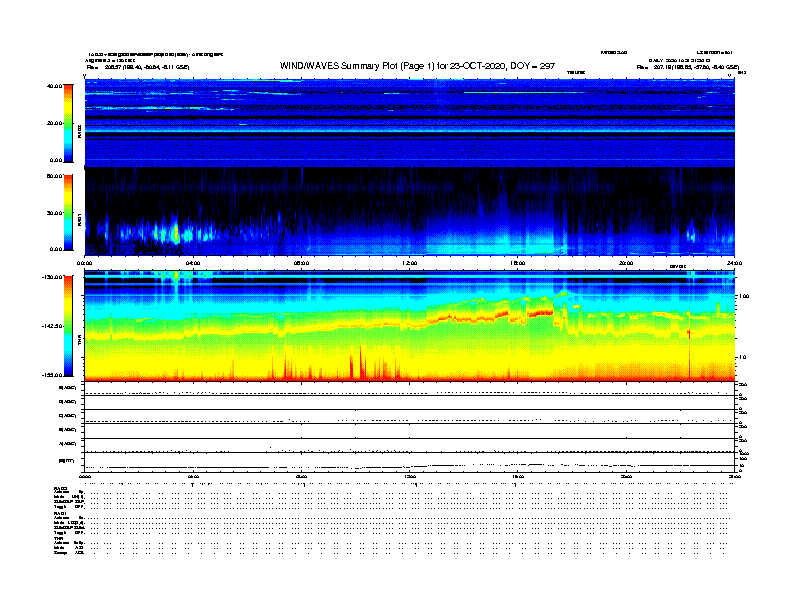This screenshot has height=612, width=792.
Task: Click the bright burst in RAD1 spectrogram
Action: (176, 234)
